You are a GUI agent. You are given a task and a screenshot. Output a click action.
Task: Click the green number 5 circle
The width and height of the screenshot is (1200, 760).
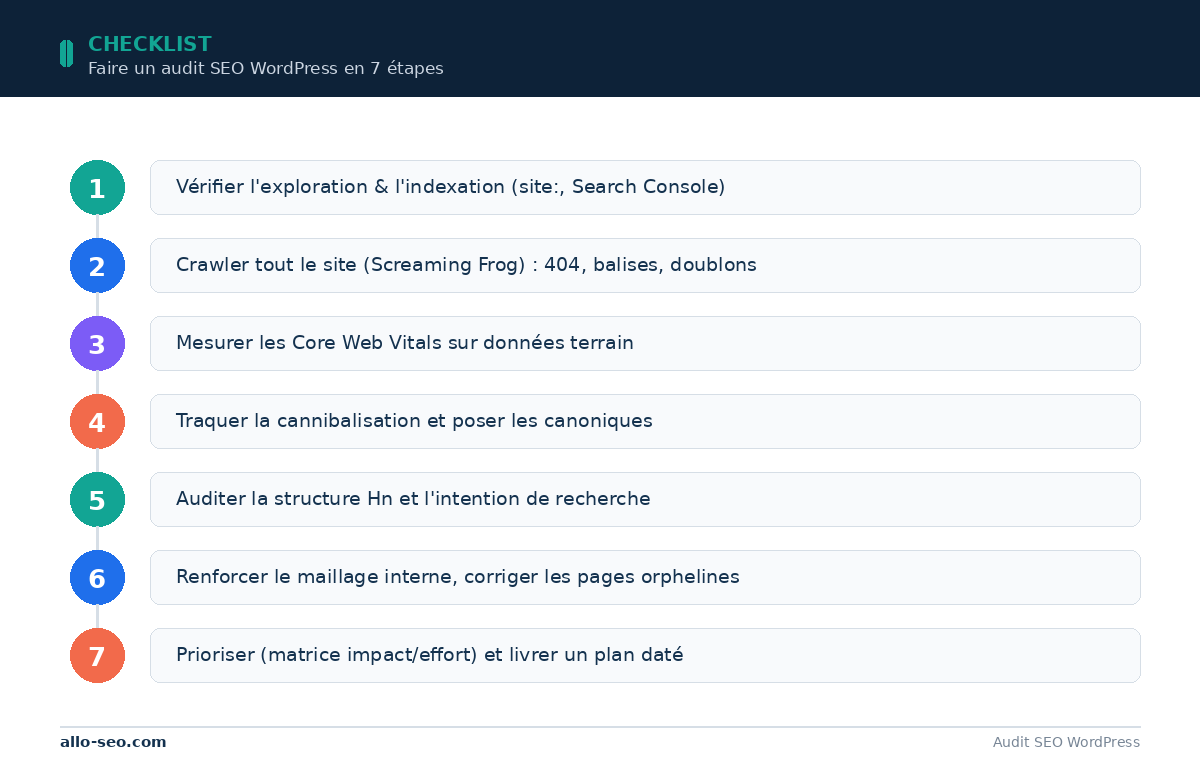97,499
